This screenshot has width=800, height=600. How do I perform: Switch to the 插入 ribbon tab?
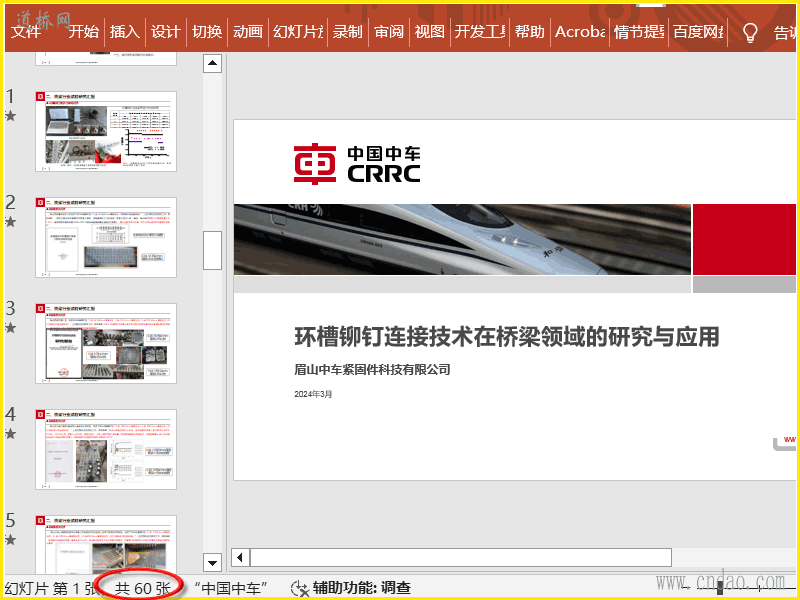point(124,32)
